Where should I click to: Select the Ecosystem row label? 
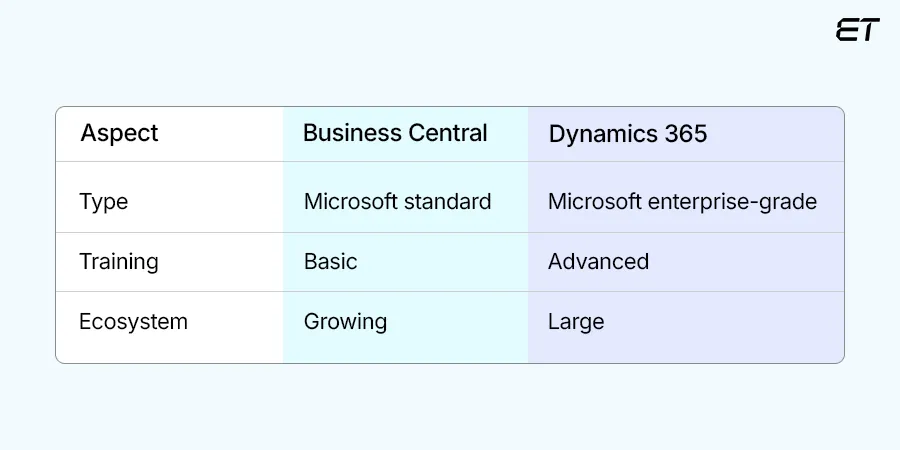coord(133,321)
